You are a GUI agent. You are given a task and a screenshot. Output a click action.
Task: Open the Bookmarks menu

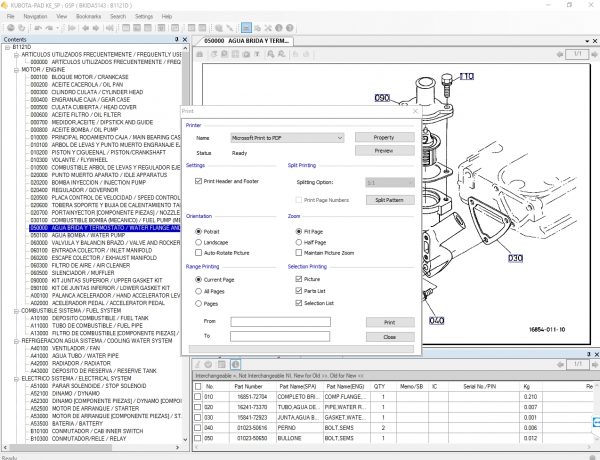88,17
